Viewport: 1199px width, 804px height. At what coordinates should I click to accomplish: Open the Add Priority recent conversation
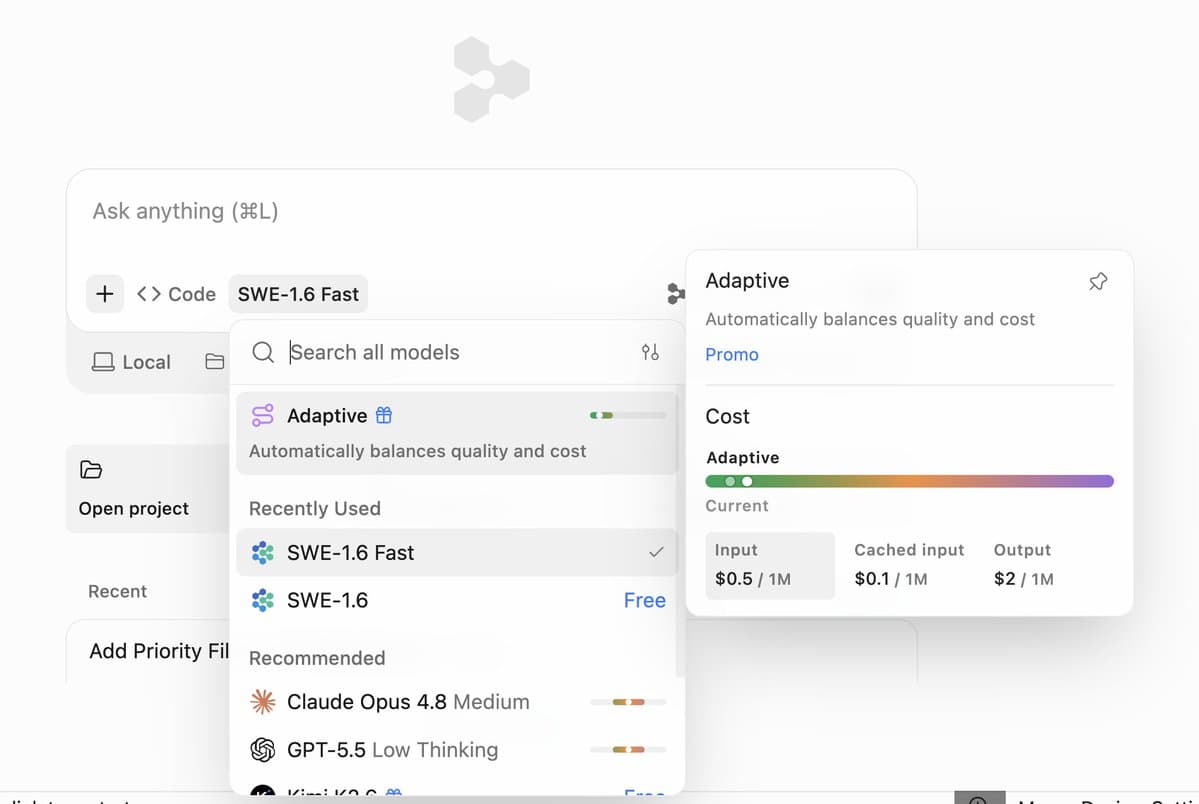[159, 651]
